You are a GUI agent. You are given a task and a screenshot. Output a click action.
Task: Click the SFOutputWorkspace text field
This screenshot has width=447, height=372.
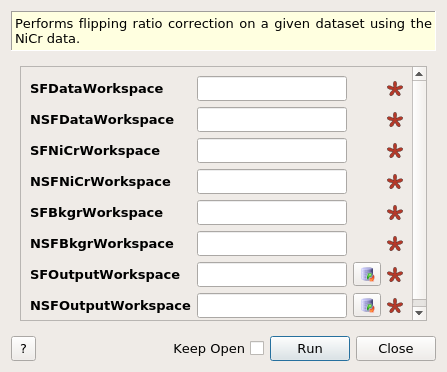point(272,275)
